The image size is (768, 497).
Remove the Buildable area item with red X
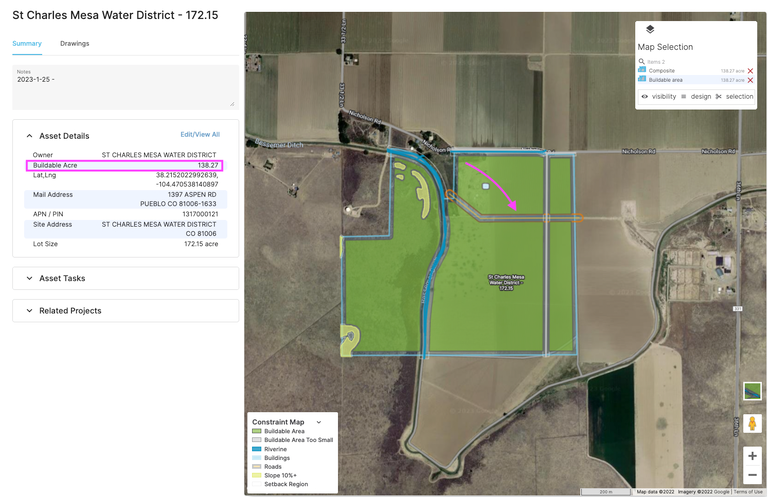click(750, 80)
